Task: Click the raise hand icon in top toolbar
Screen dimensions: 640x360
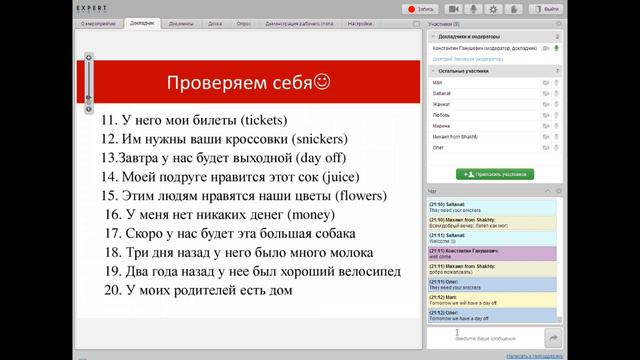Action: click(513, 9)
